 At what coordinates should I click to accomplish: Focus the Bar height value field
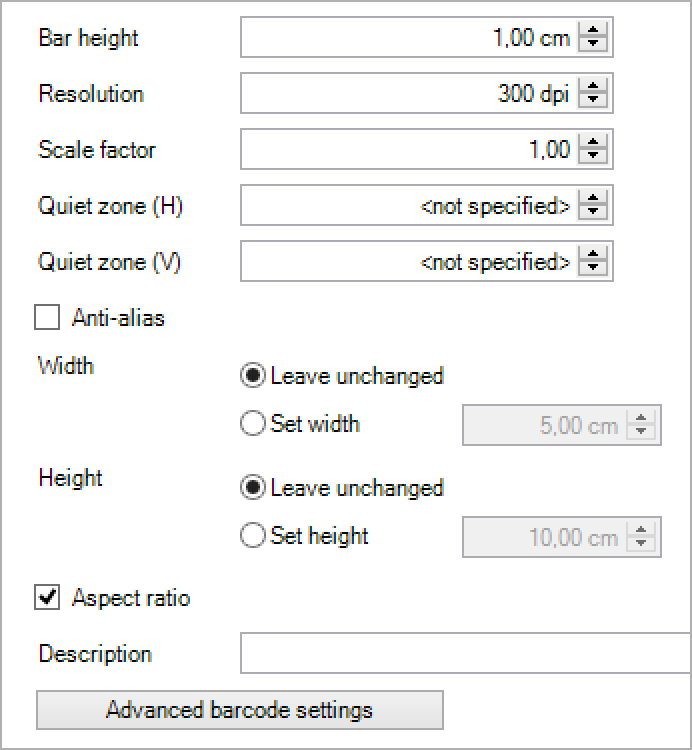tap(409, 37)
